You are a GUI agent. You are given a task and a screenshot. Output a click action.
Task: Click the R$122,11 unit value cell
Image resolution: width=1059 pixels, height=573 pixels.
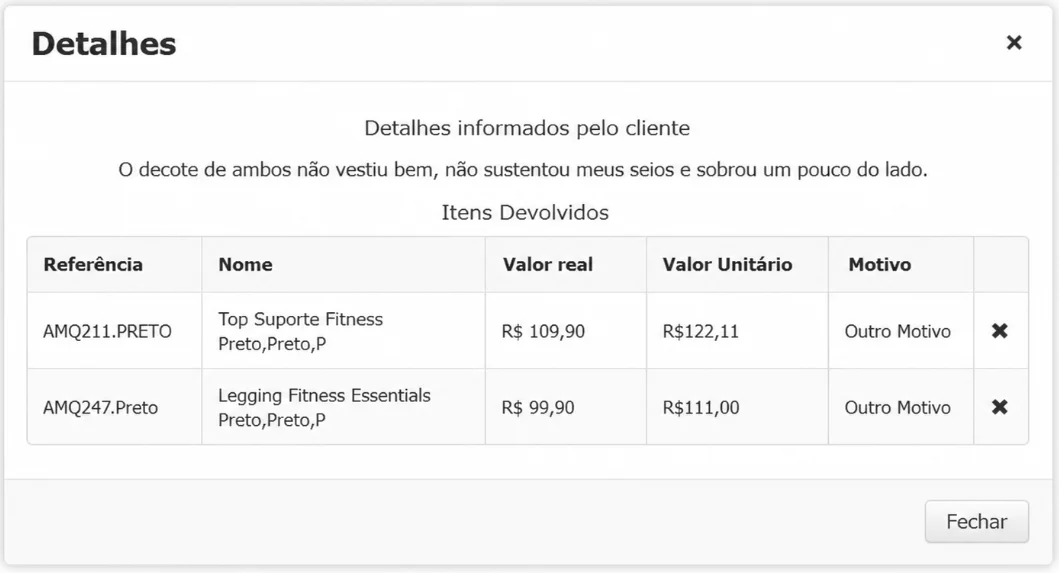tap(700, 331)
